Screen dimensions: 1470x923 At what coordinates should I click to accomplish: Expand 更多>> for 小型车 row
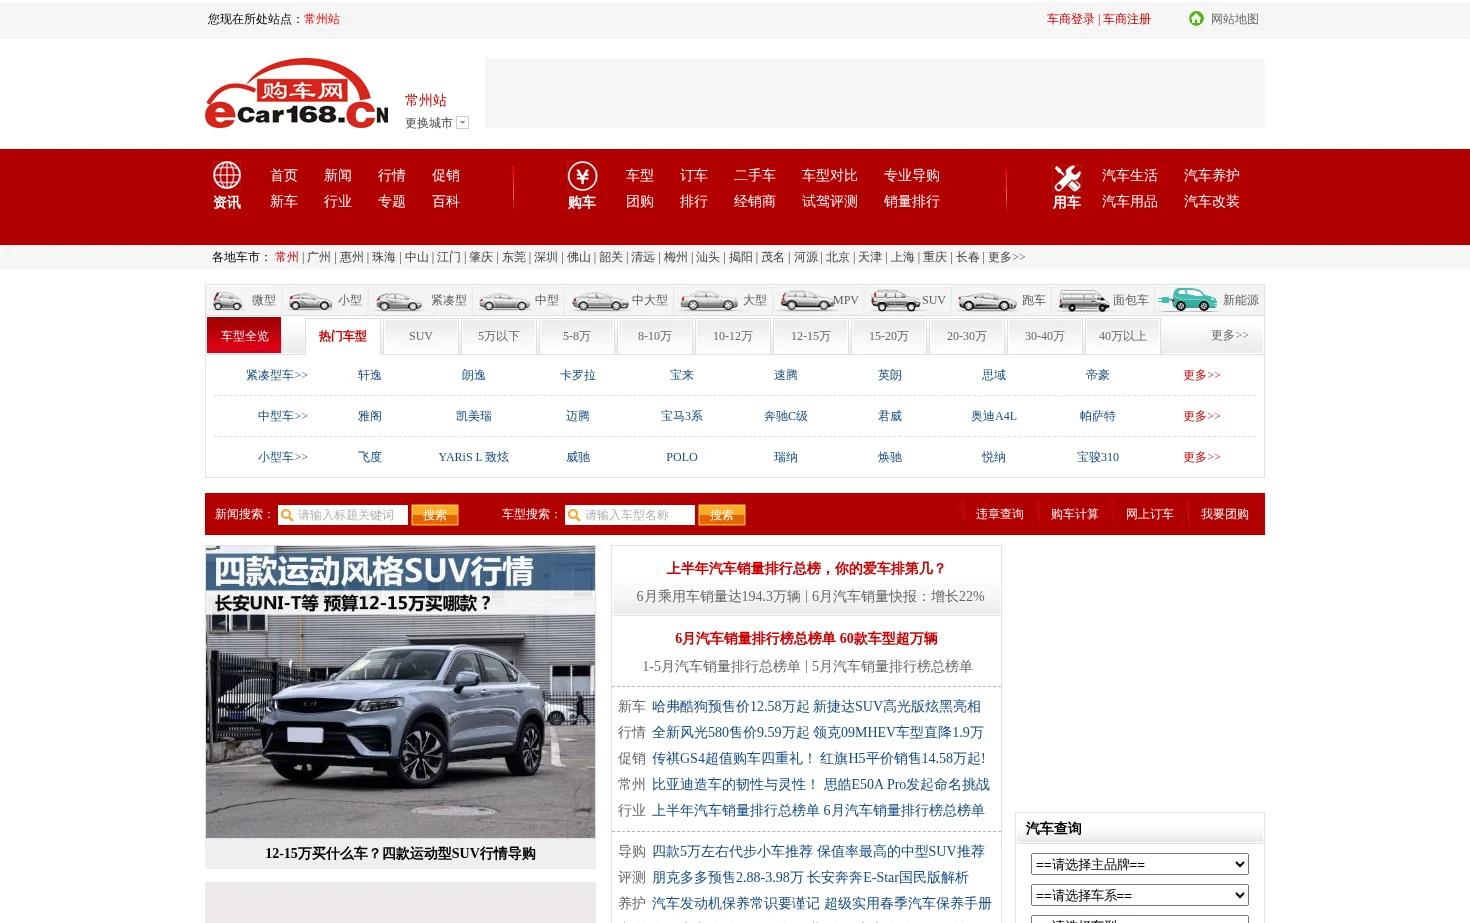1202,457
